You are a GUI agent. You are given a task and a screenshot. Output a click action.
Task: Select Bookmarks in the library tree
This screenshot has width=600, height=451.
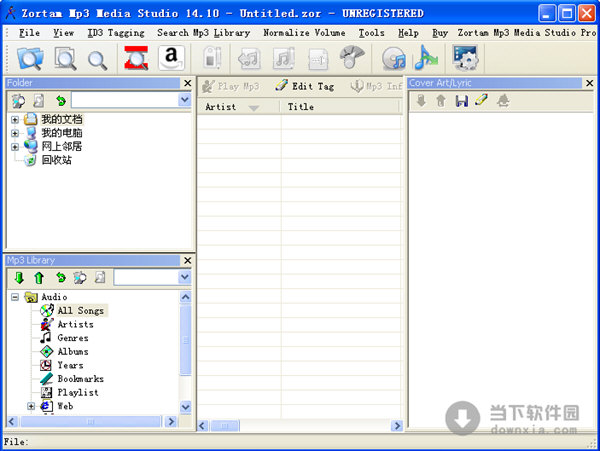coord(80,379)
